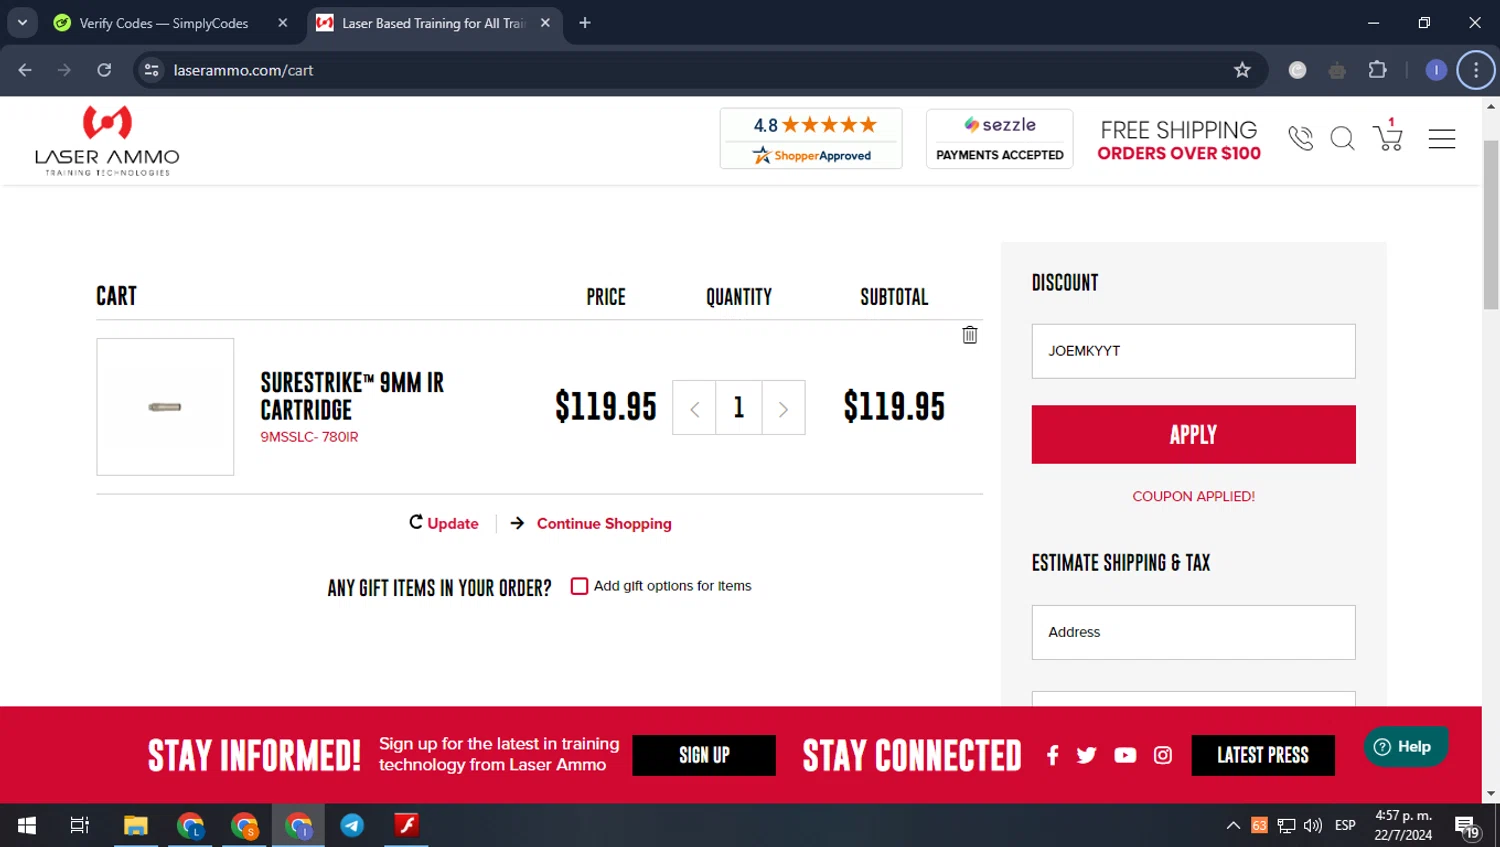Click the Address input field

point(1193,632)
